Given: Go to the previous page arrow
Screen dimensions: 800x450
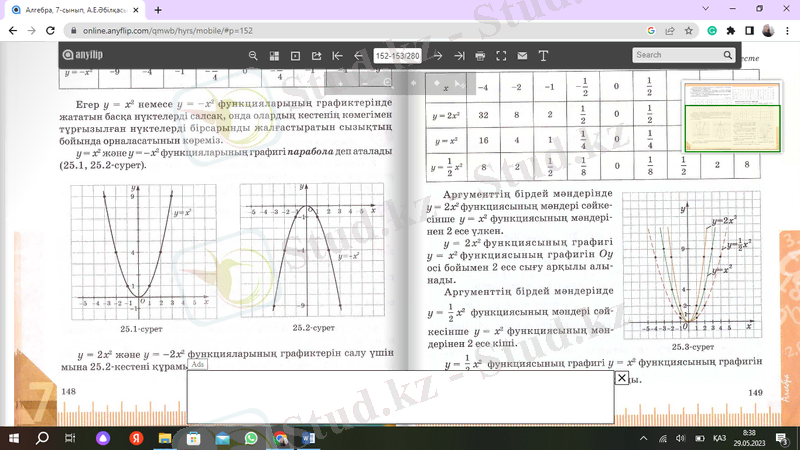Looking at the screenshot, I should (x=359, y=55).
